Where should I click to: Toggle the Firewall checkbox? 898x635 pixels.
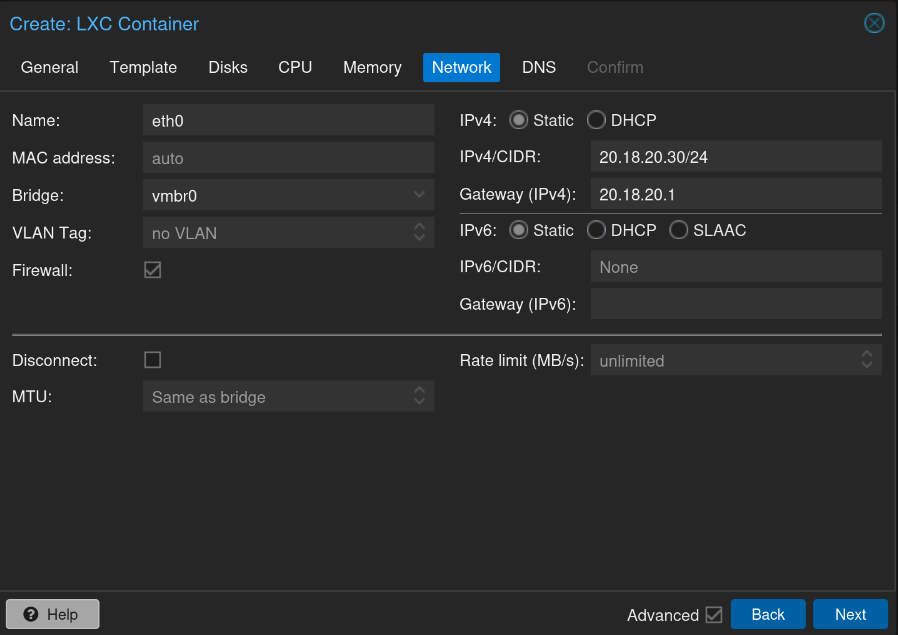(153, 270)
